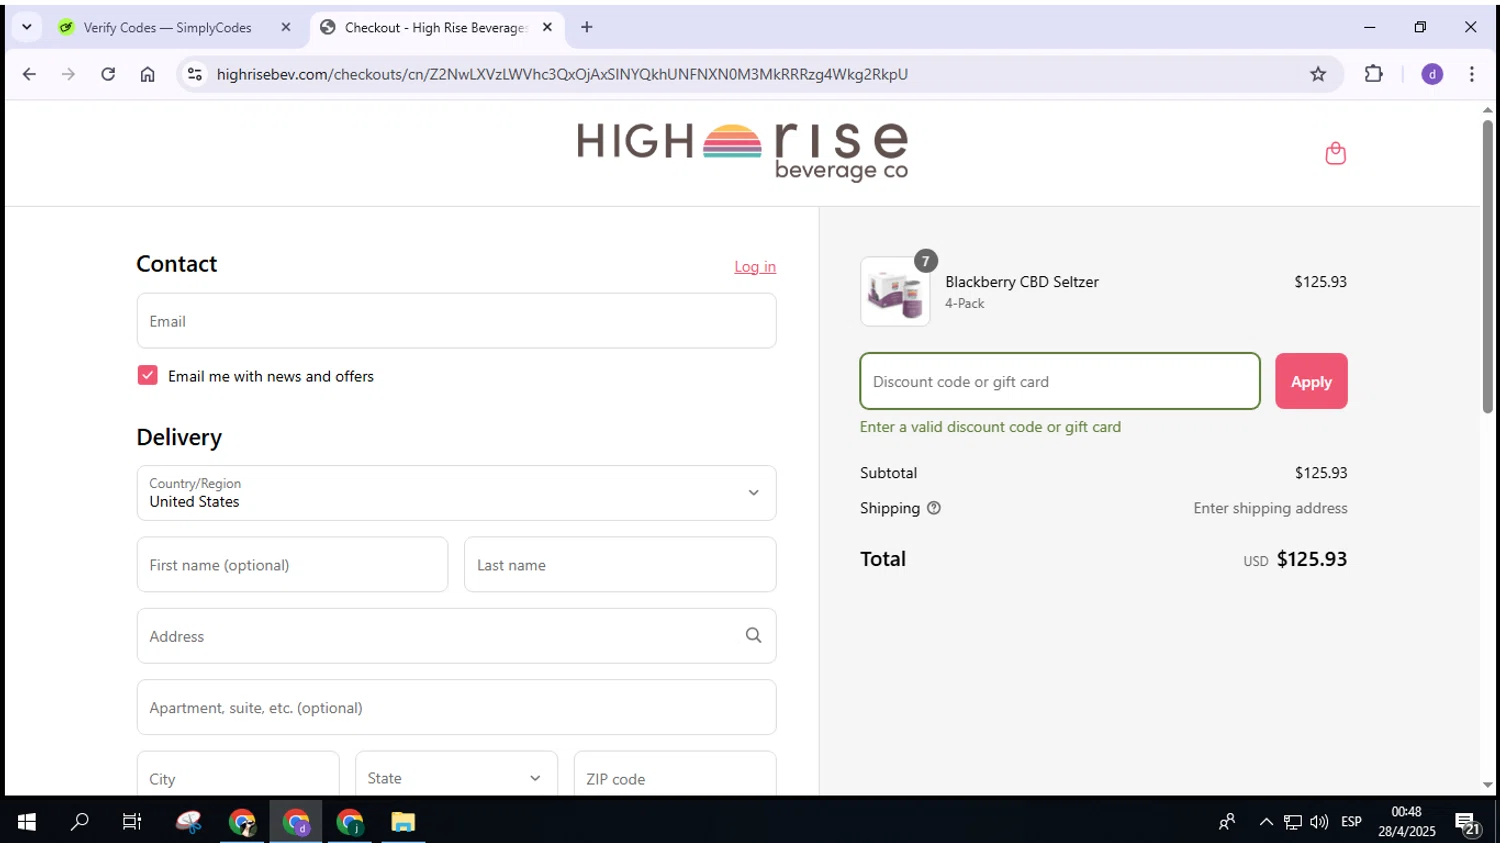Screen dimensions: 1500x843
Task: Open Task View on the taskbar
Action: (x=132, y=822)
